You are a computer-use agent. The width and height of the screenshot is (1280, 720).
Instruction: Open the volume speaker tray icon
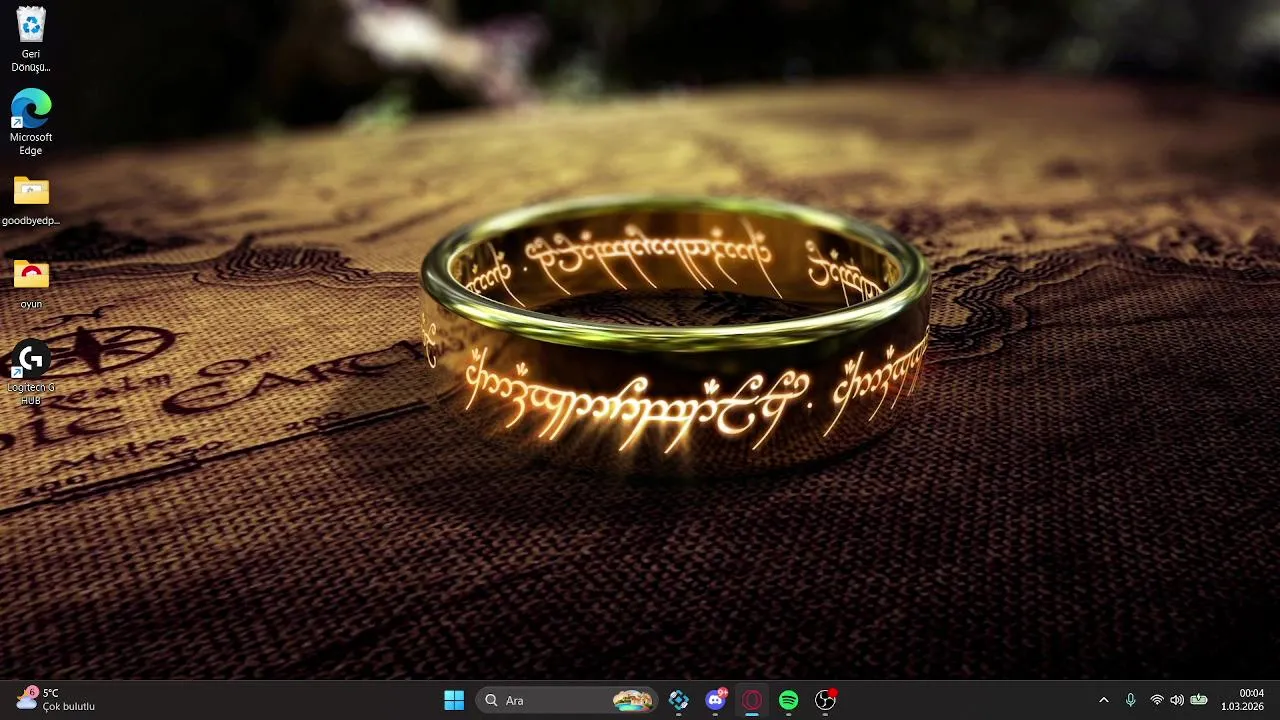pos(1177,700)
